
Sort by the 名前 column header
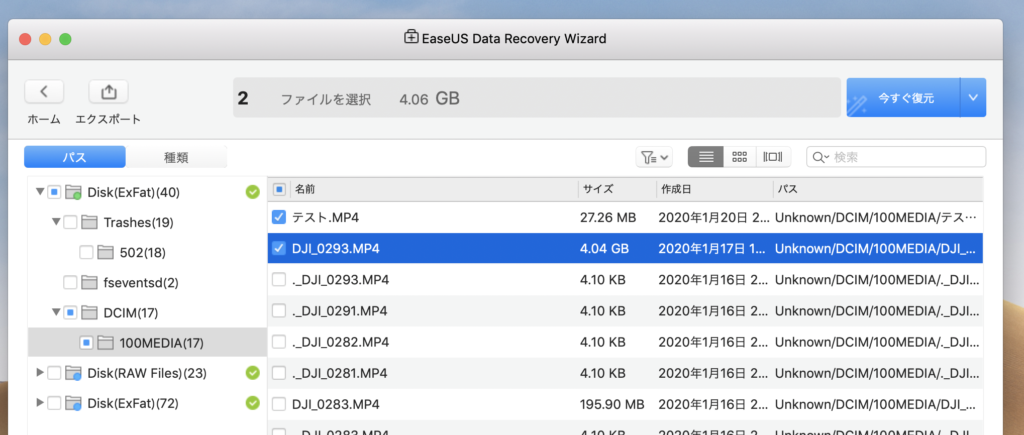tap(434, 189)
